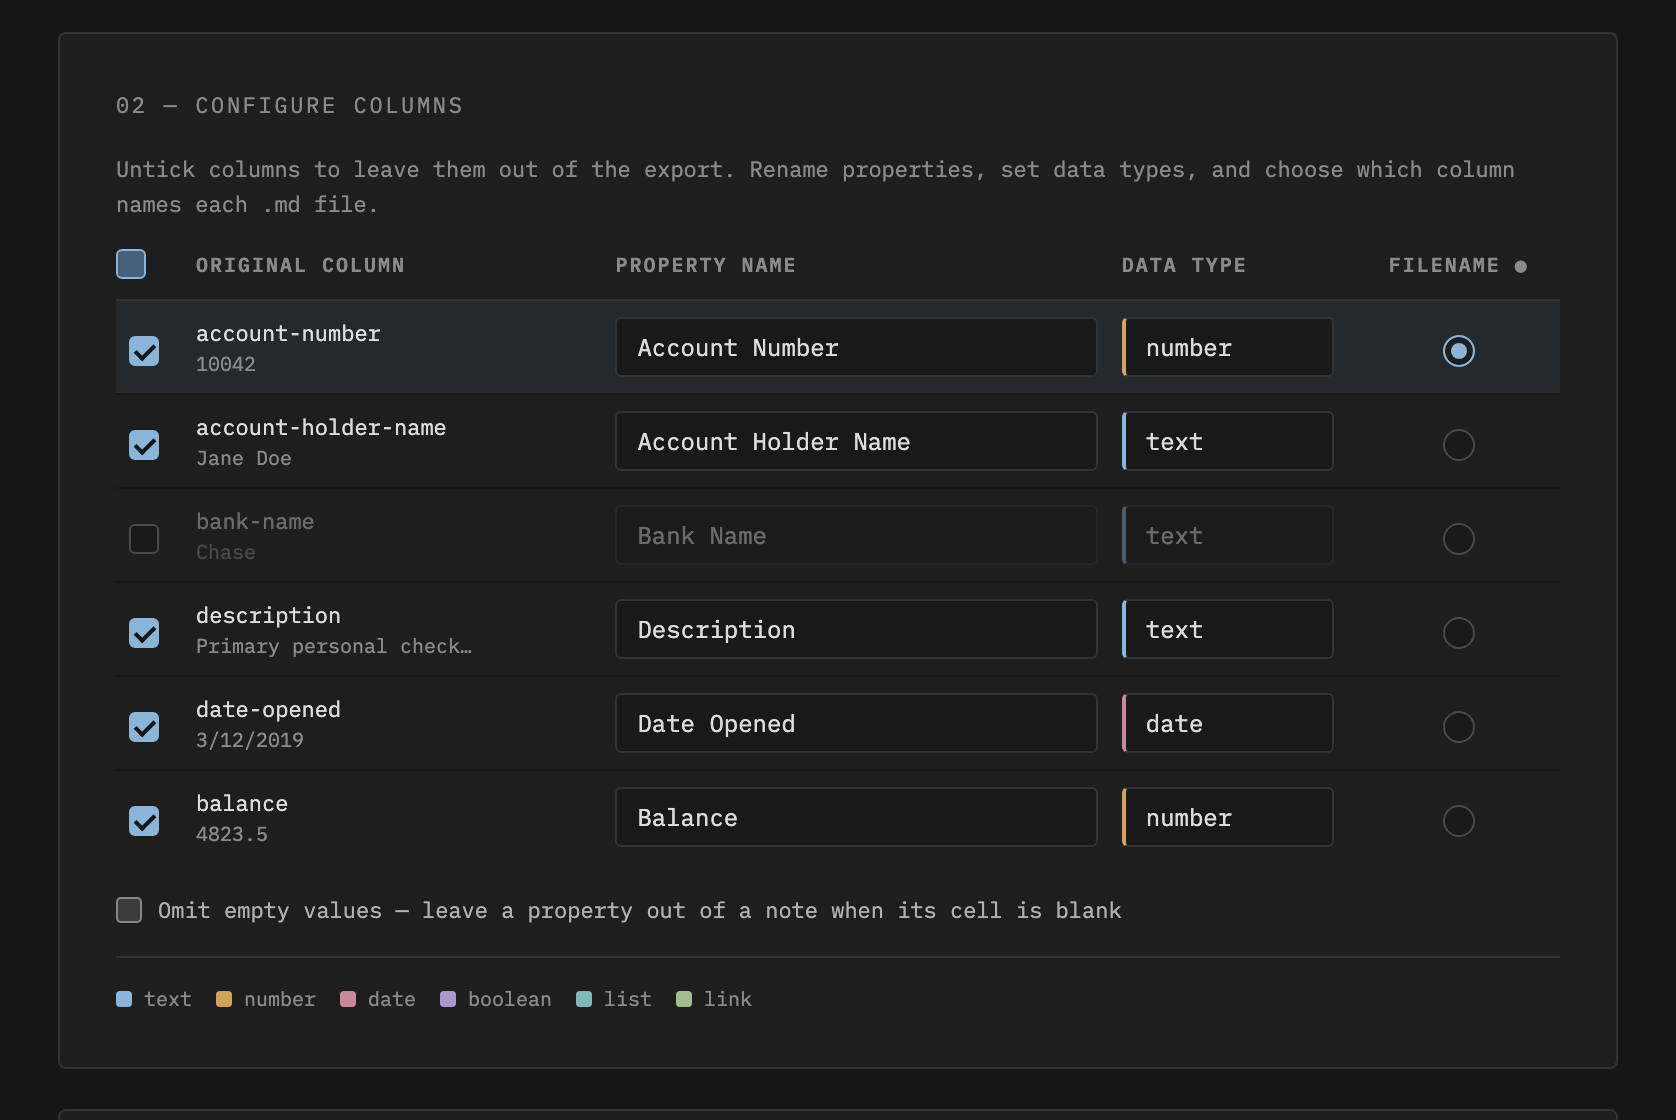Viewport: 1676px width, 1120px height.
Task: Open data type dropdown for Balance
Action: [1228, 817]
